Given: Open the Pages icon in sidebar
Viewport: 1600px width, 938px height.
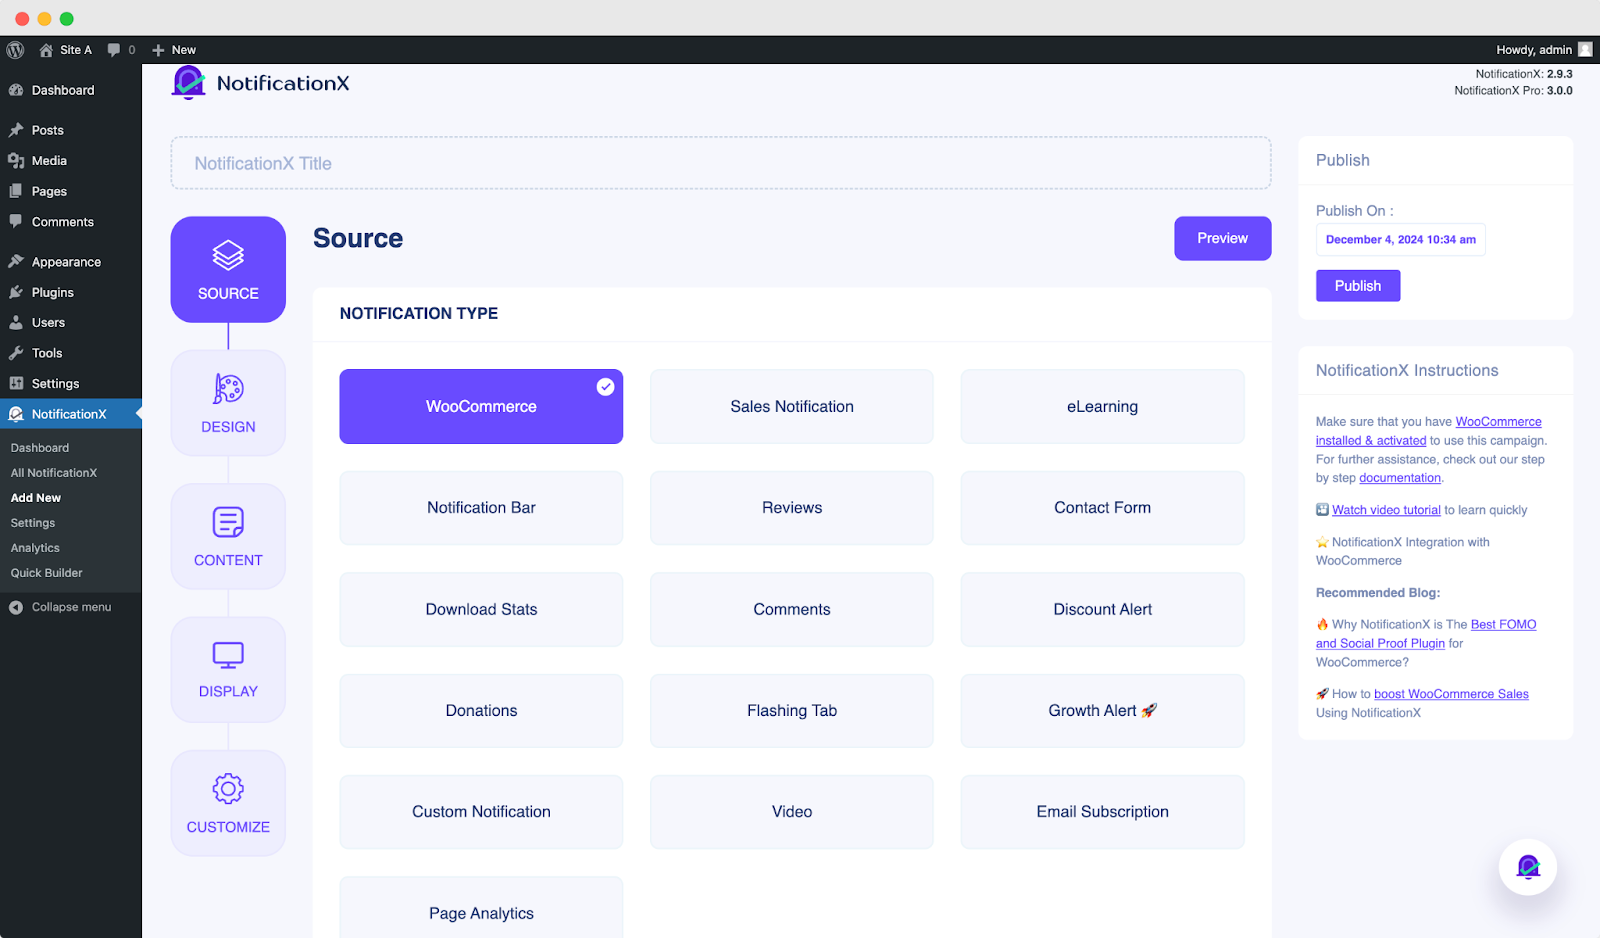Looking at the screenshot, I should click(16, 191).
